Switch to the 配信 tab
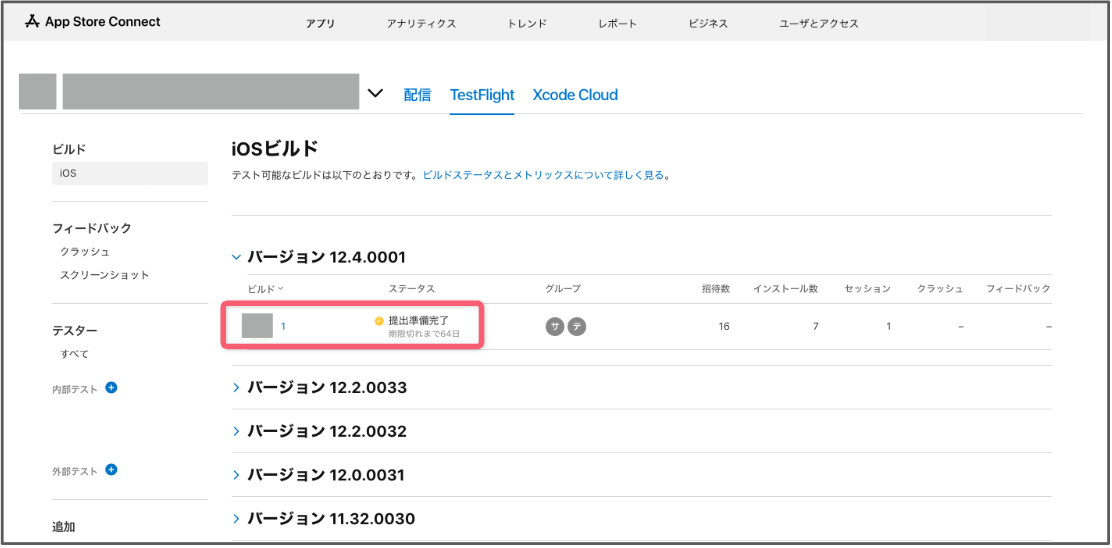Image resolution: width=1112 pixels, height=548 pixels. click(x=417, y=94)
